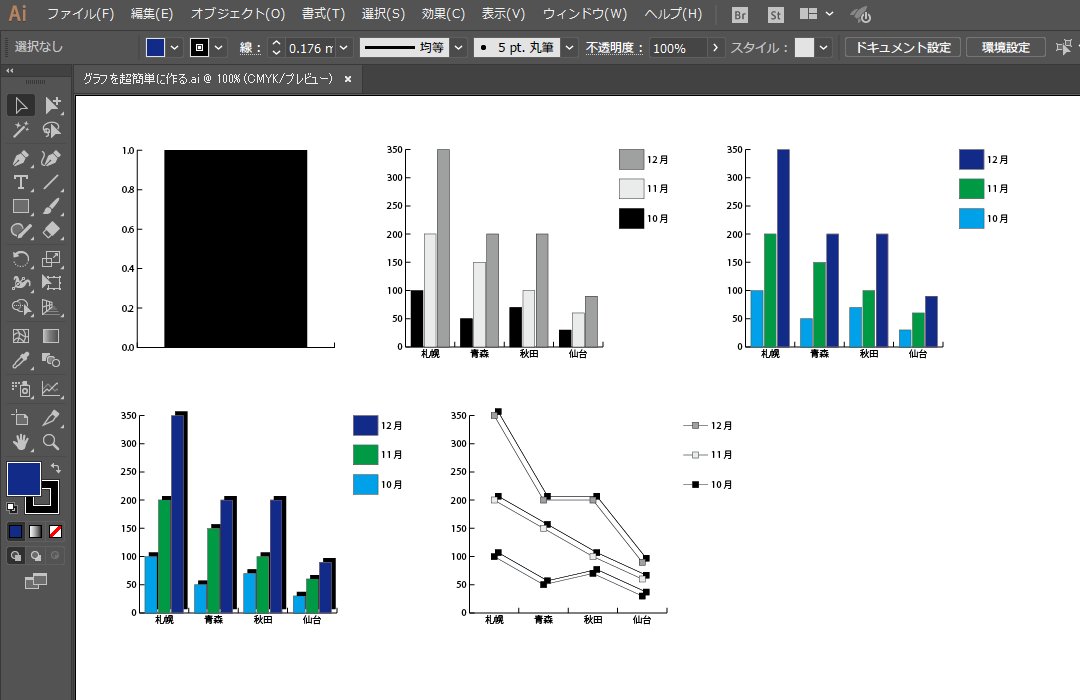1080x700 pixels.
Task: Open the stroke color dropdown in control bar
Action: [218, 48]
